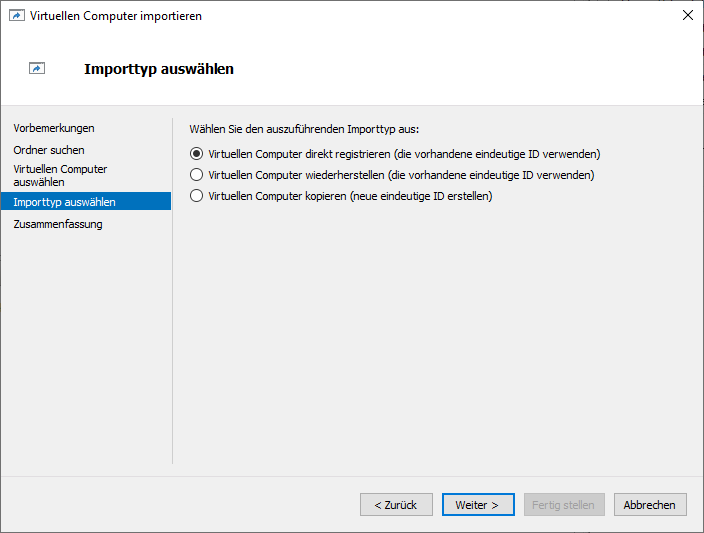
Task: Enable 'Virtuellen Computer kopieren' radio option
Action: (196, 196)
